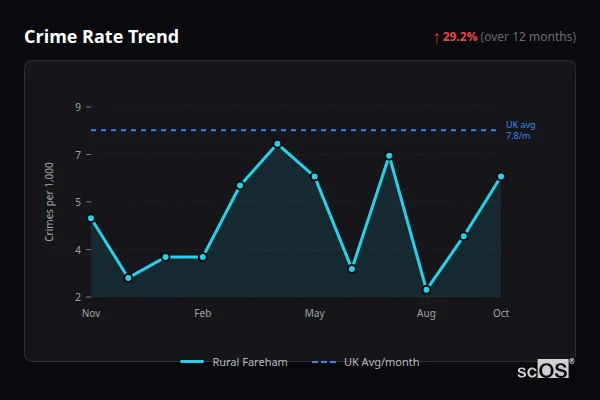This screenshot has width=600, height=400.
Task: Select the Feb data point on the line
Action: (x=203, y=257)
